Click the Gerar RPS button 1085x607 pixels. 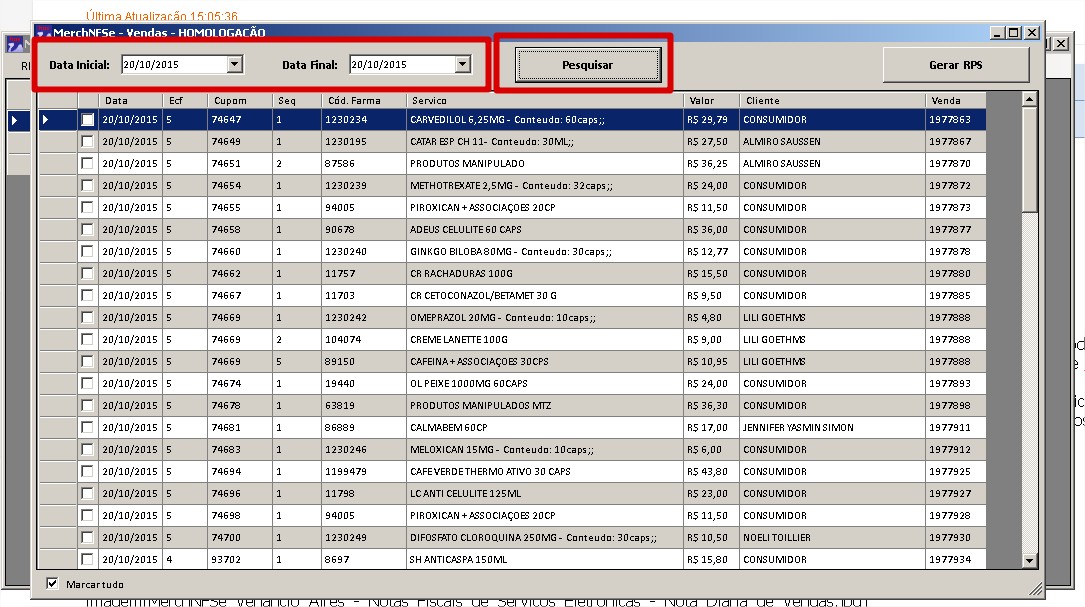[955, 65]
